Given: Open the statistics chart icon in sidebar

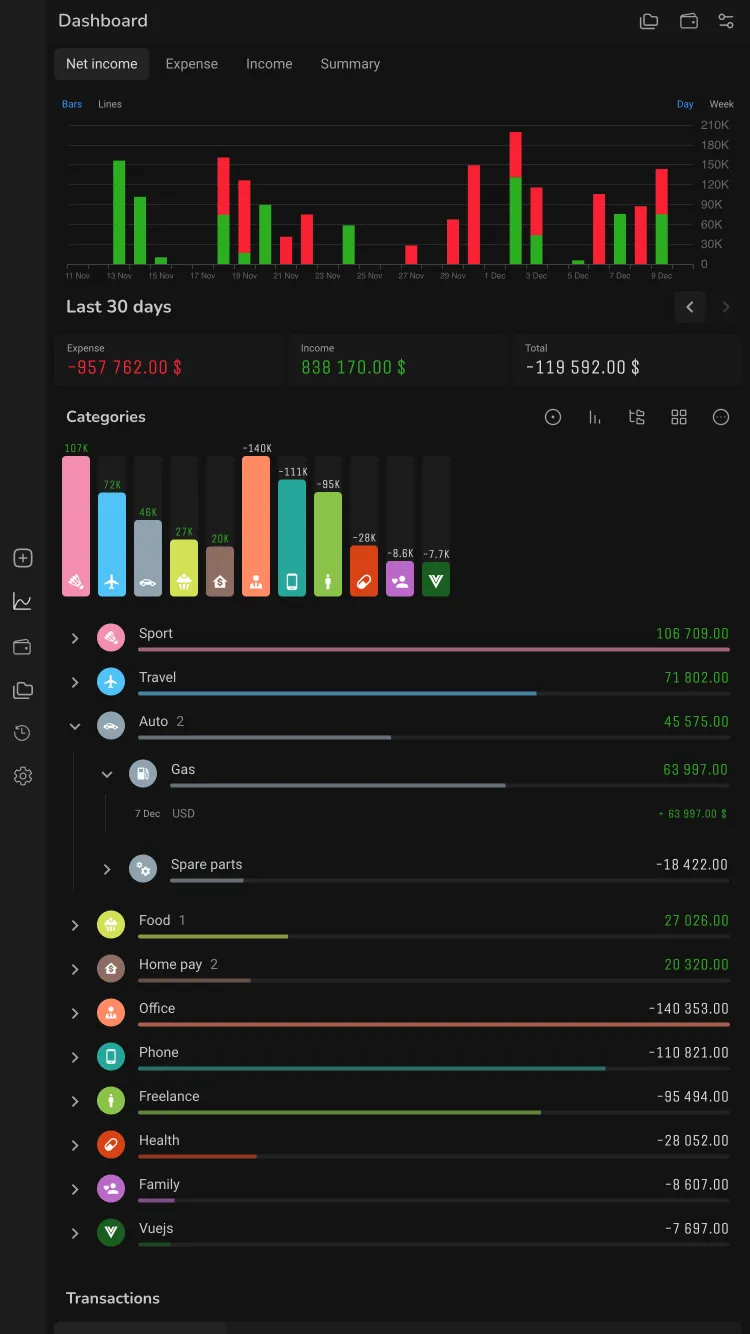Looking at the screenshot, I should tap(23, 602).
